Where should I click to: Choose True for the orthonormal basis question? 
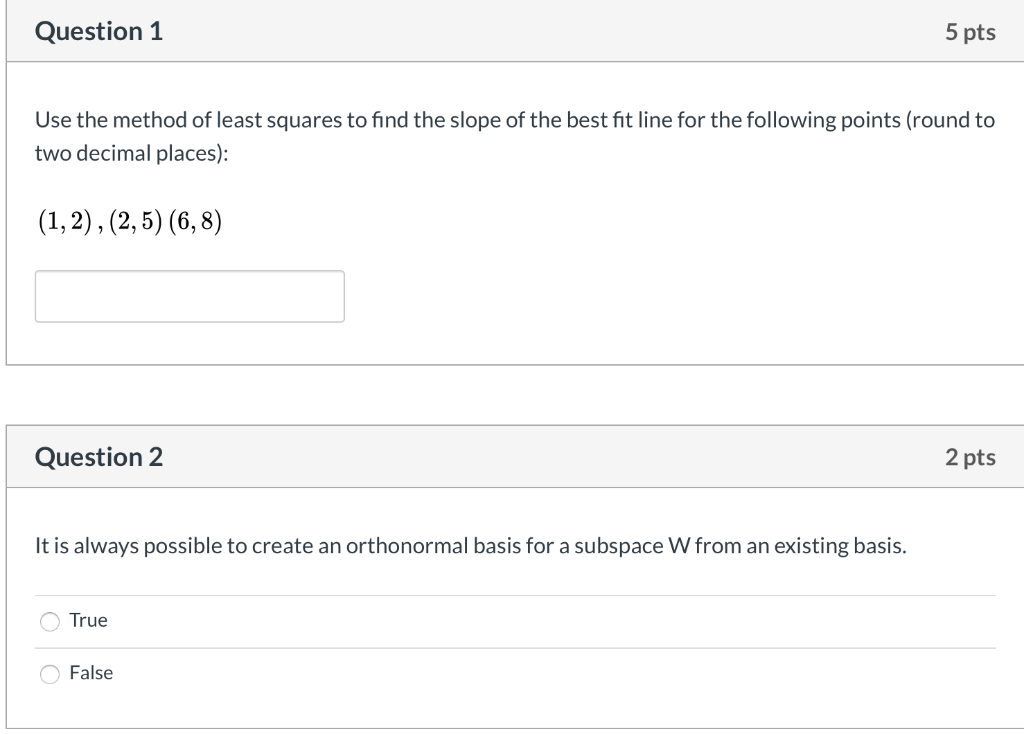click(x=48, y=620)
